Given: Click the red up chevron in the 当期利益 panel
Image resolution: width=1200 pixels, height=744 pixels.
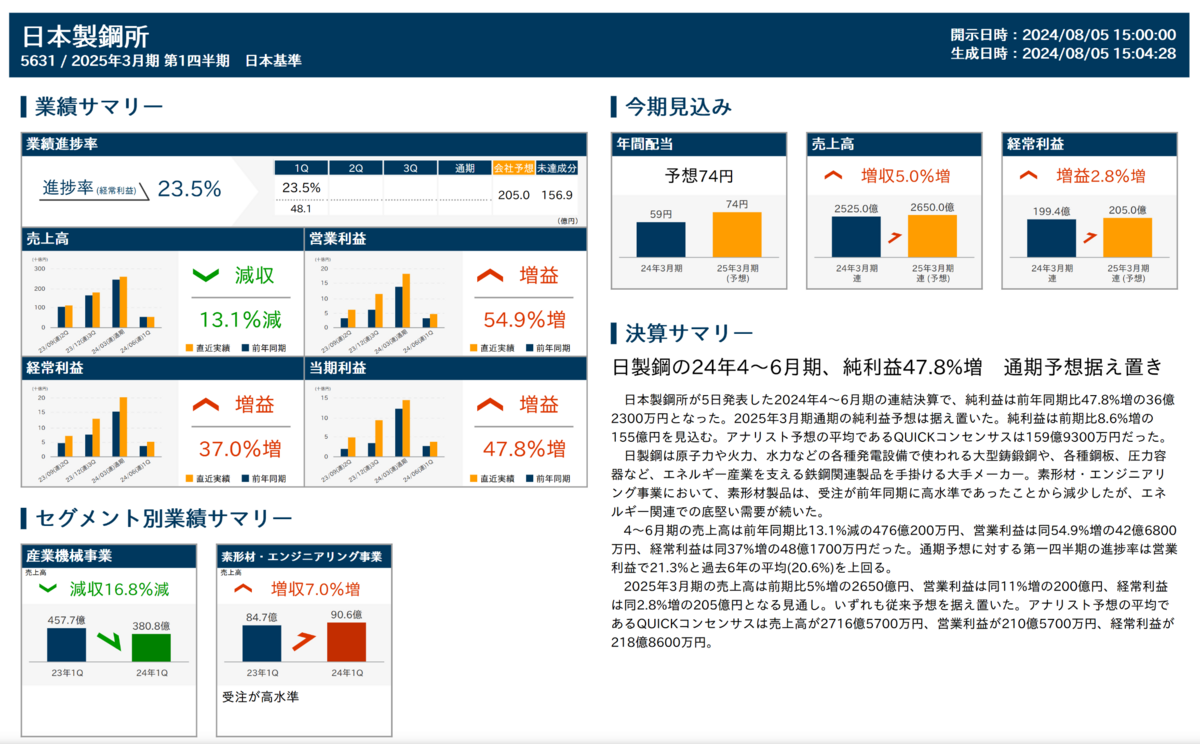Looking at the screenshot, I should (490, 404).
